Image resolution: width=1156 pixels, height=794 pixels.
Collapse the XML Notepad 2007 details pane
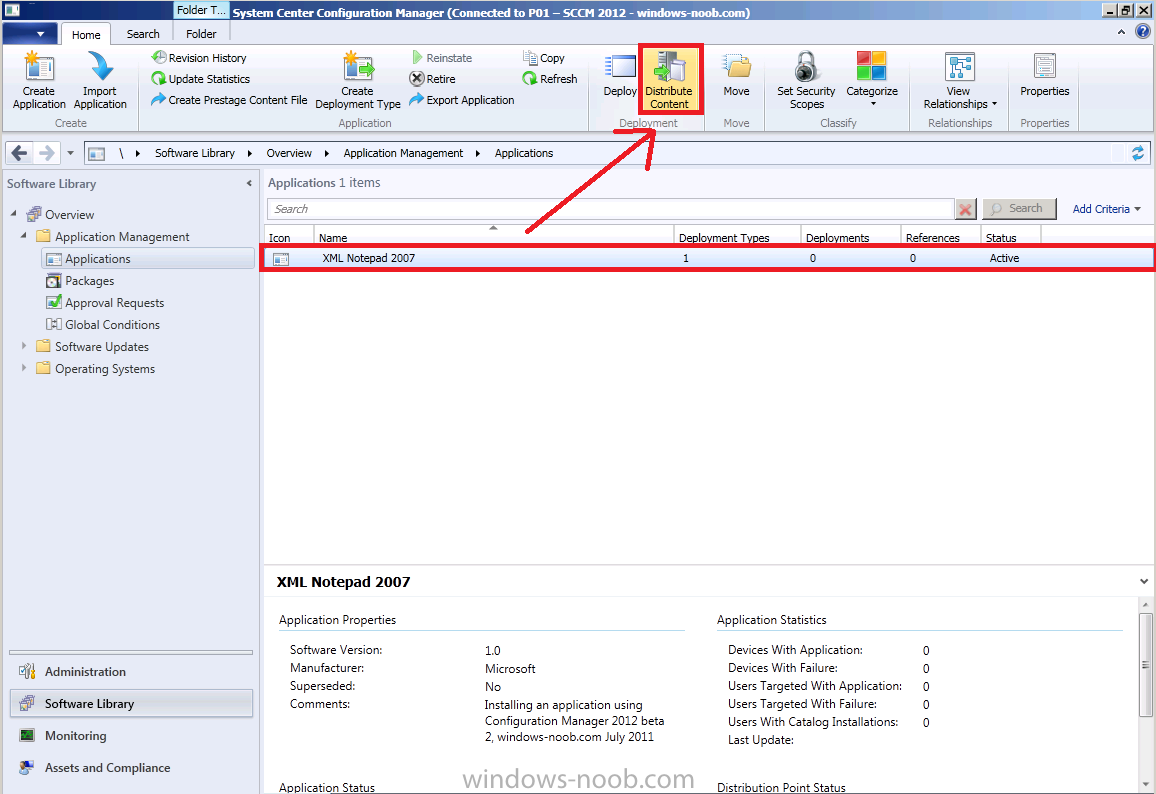click(x=1143, y=582)
